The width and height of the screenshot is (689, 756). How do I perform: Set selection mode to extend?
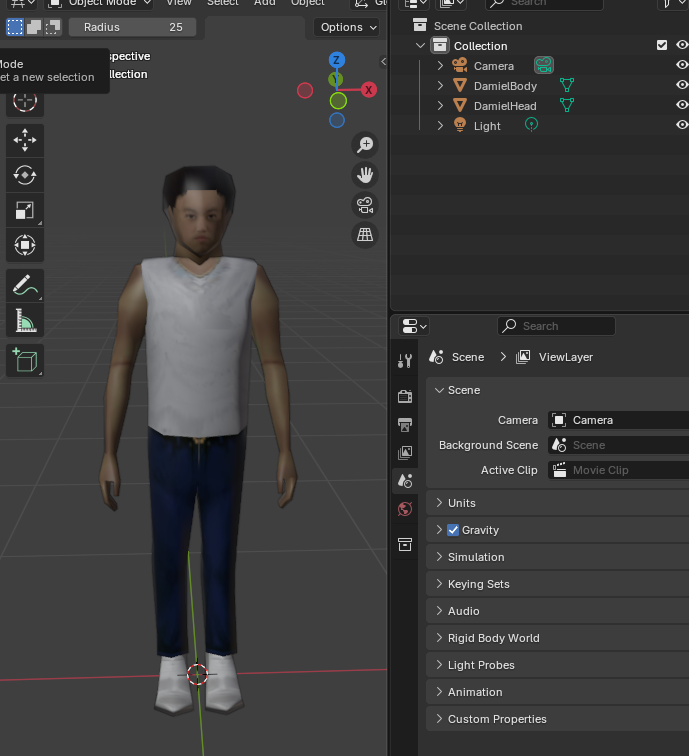(34, 27)
